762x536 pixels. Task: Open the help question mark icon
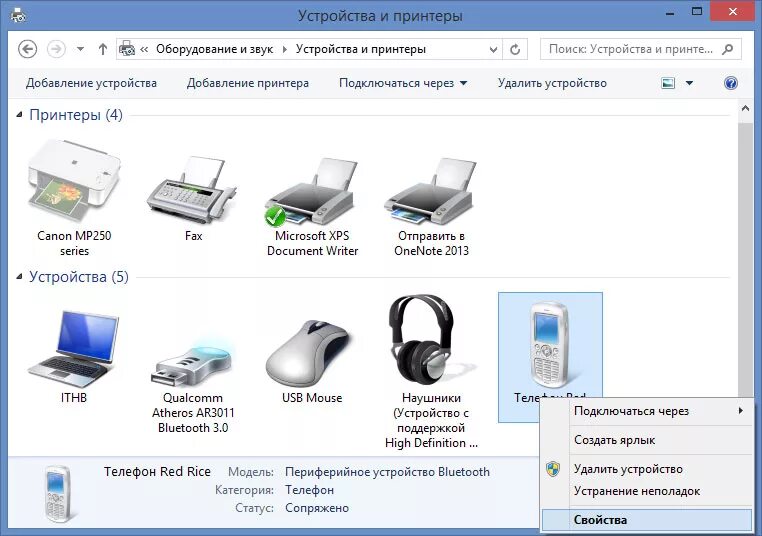(730, 83)
